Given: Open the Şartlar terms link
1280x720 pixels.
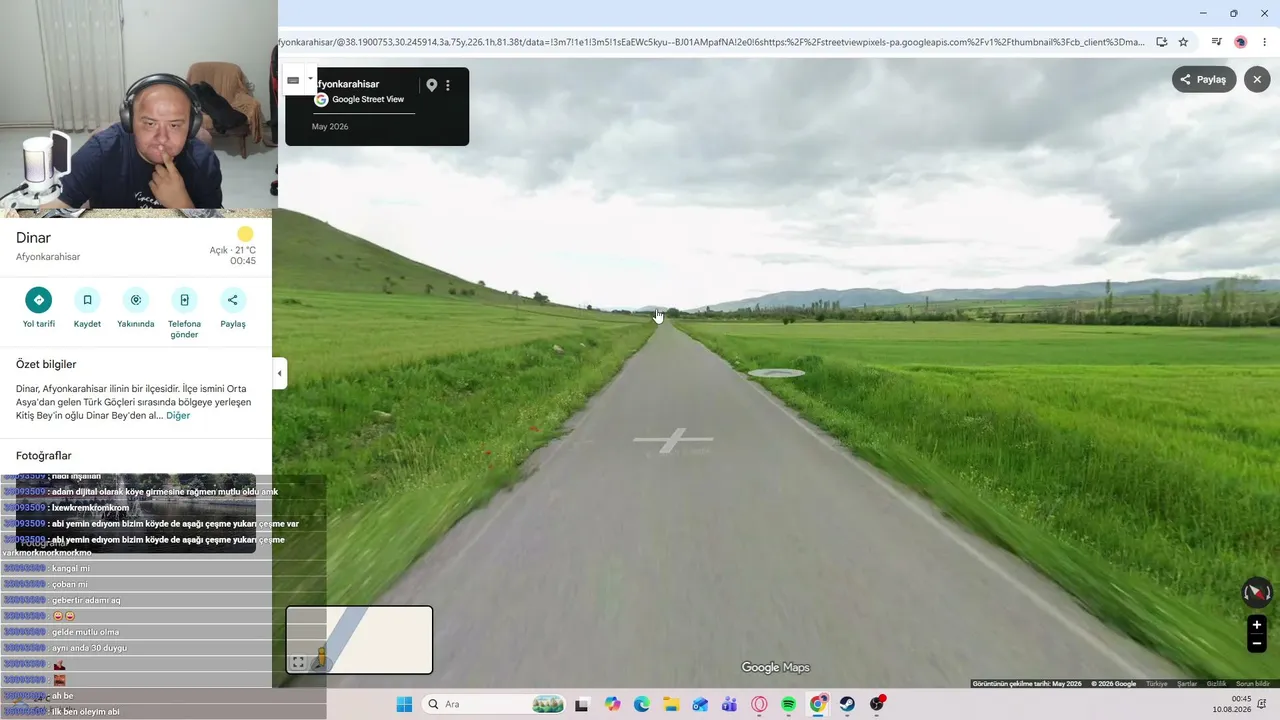Looking at the screenshot, I should pos(1187,684).
